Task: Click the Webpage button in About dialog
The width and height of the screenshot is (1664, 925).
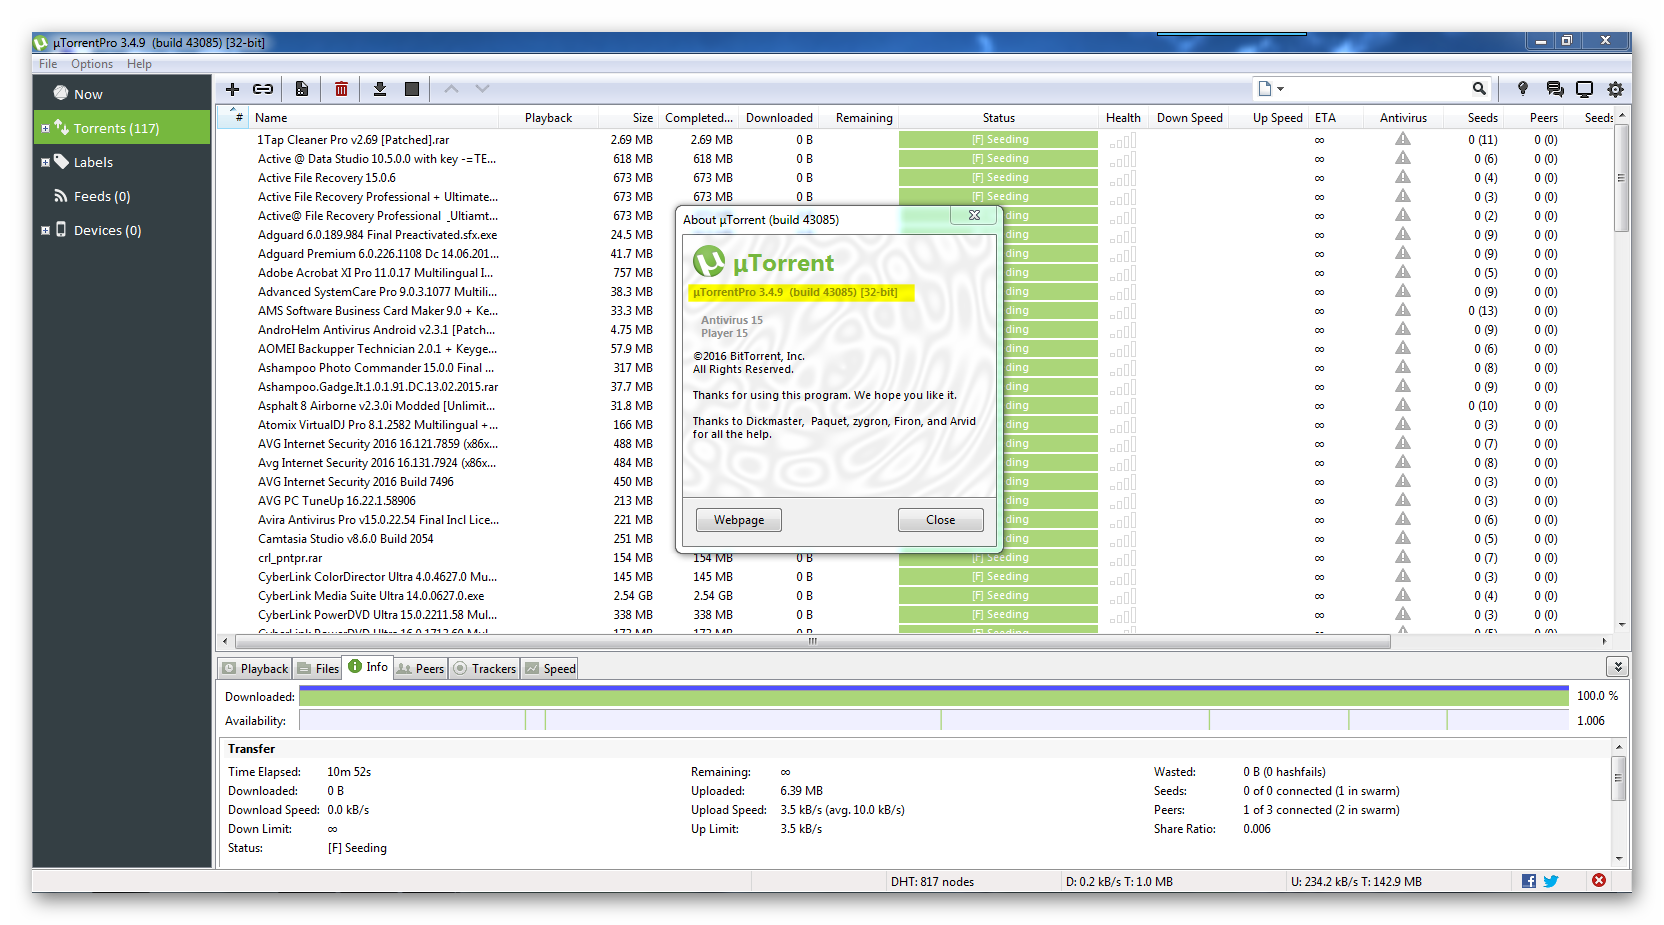Action: point(739,520)
